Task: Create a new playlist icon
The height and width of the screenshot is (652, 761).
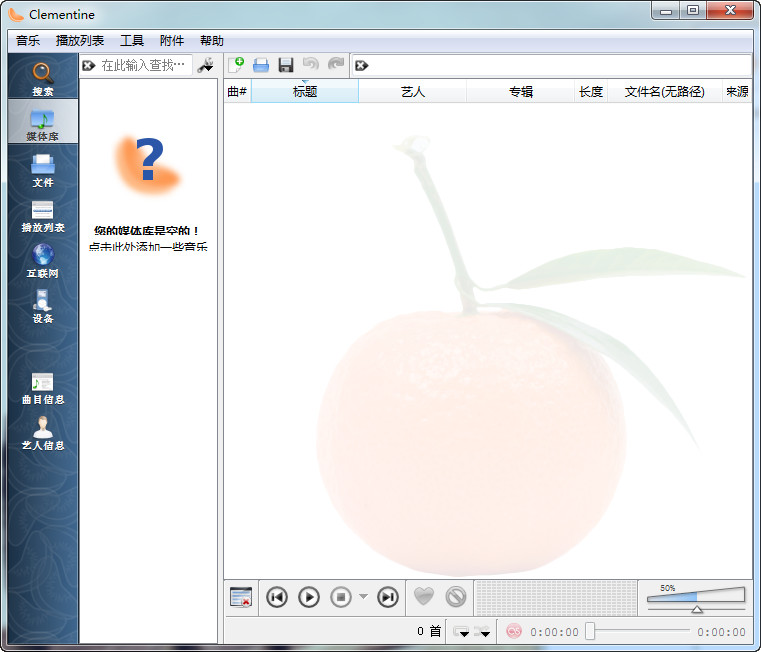Action: (236, 65)
